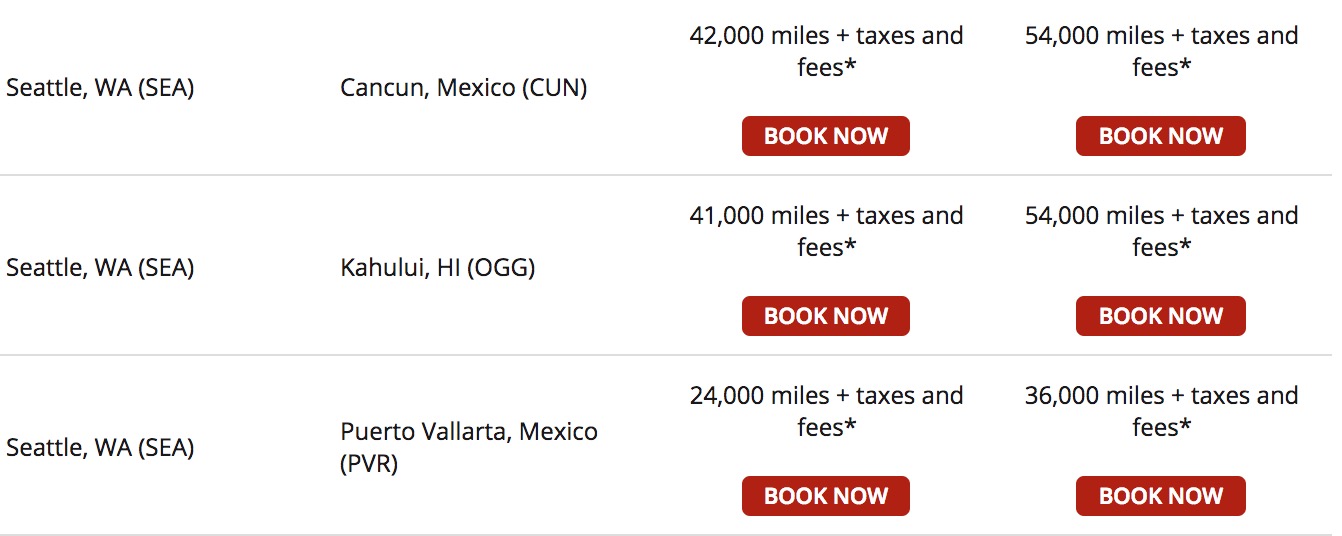Viewport: 1342px width, 536px height.
Task: Book the 54,000 miles Seattle to Kahului award
Action: click(1160, 316)
